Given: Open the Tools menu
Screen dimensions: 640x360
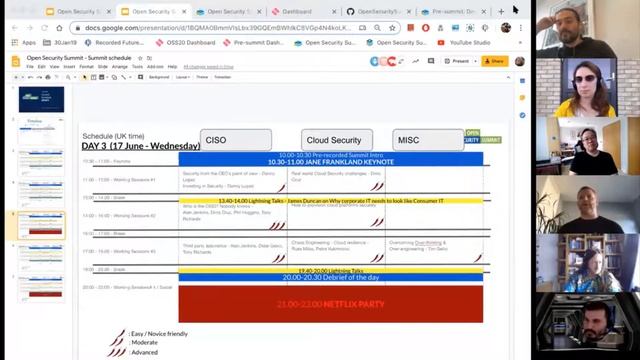Looking at the screenshot, I should (x=137, y=67).
